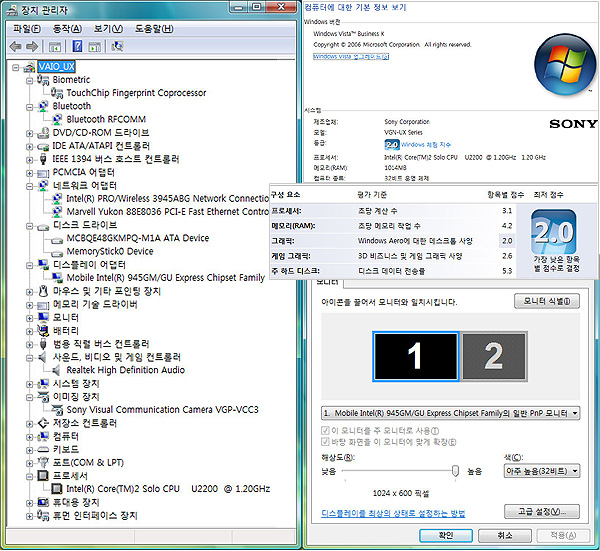Image resolution: width=600 pixels, height=551 pixels.
Task: Select the MCBQE48GKMPQ-M1A ATA Device icon
Action: click(57, 240)
